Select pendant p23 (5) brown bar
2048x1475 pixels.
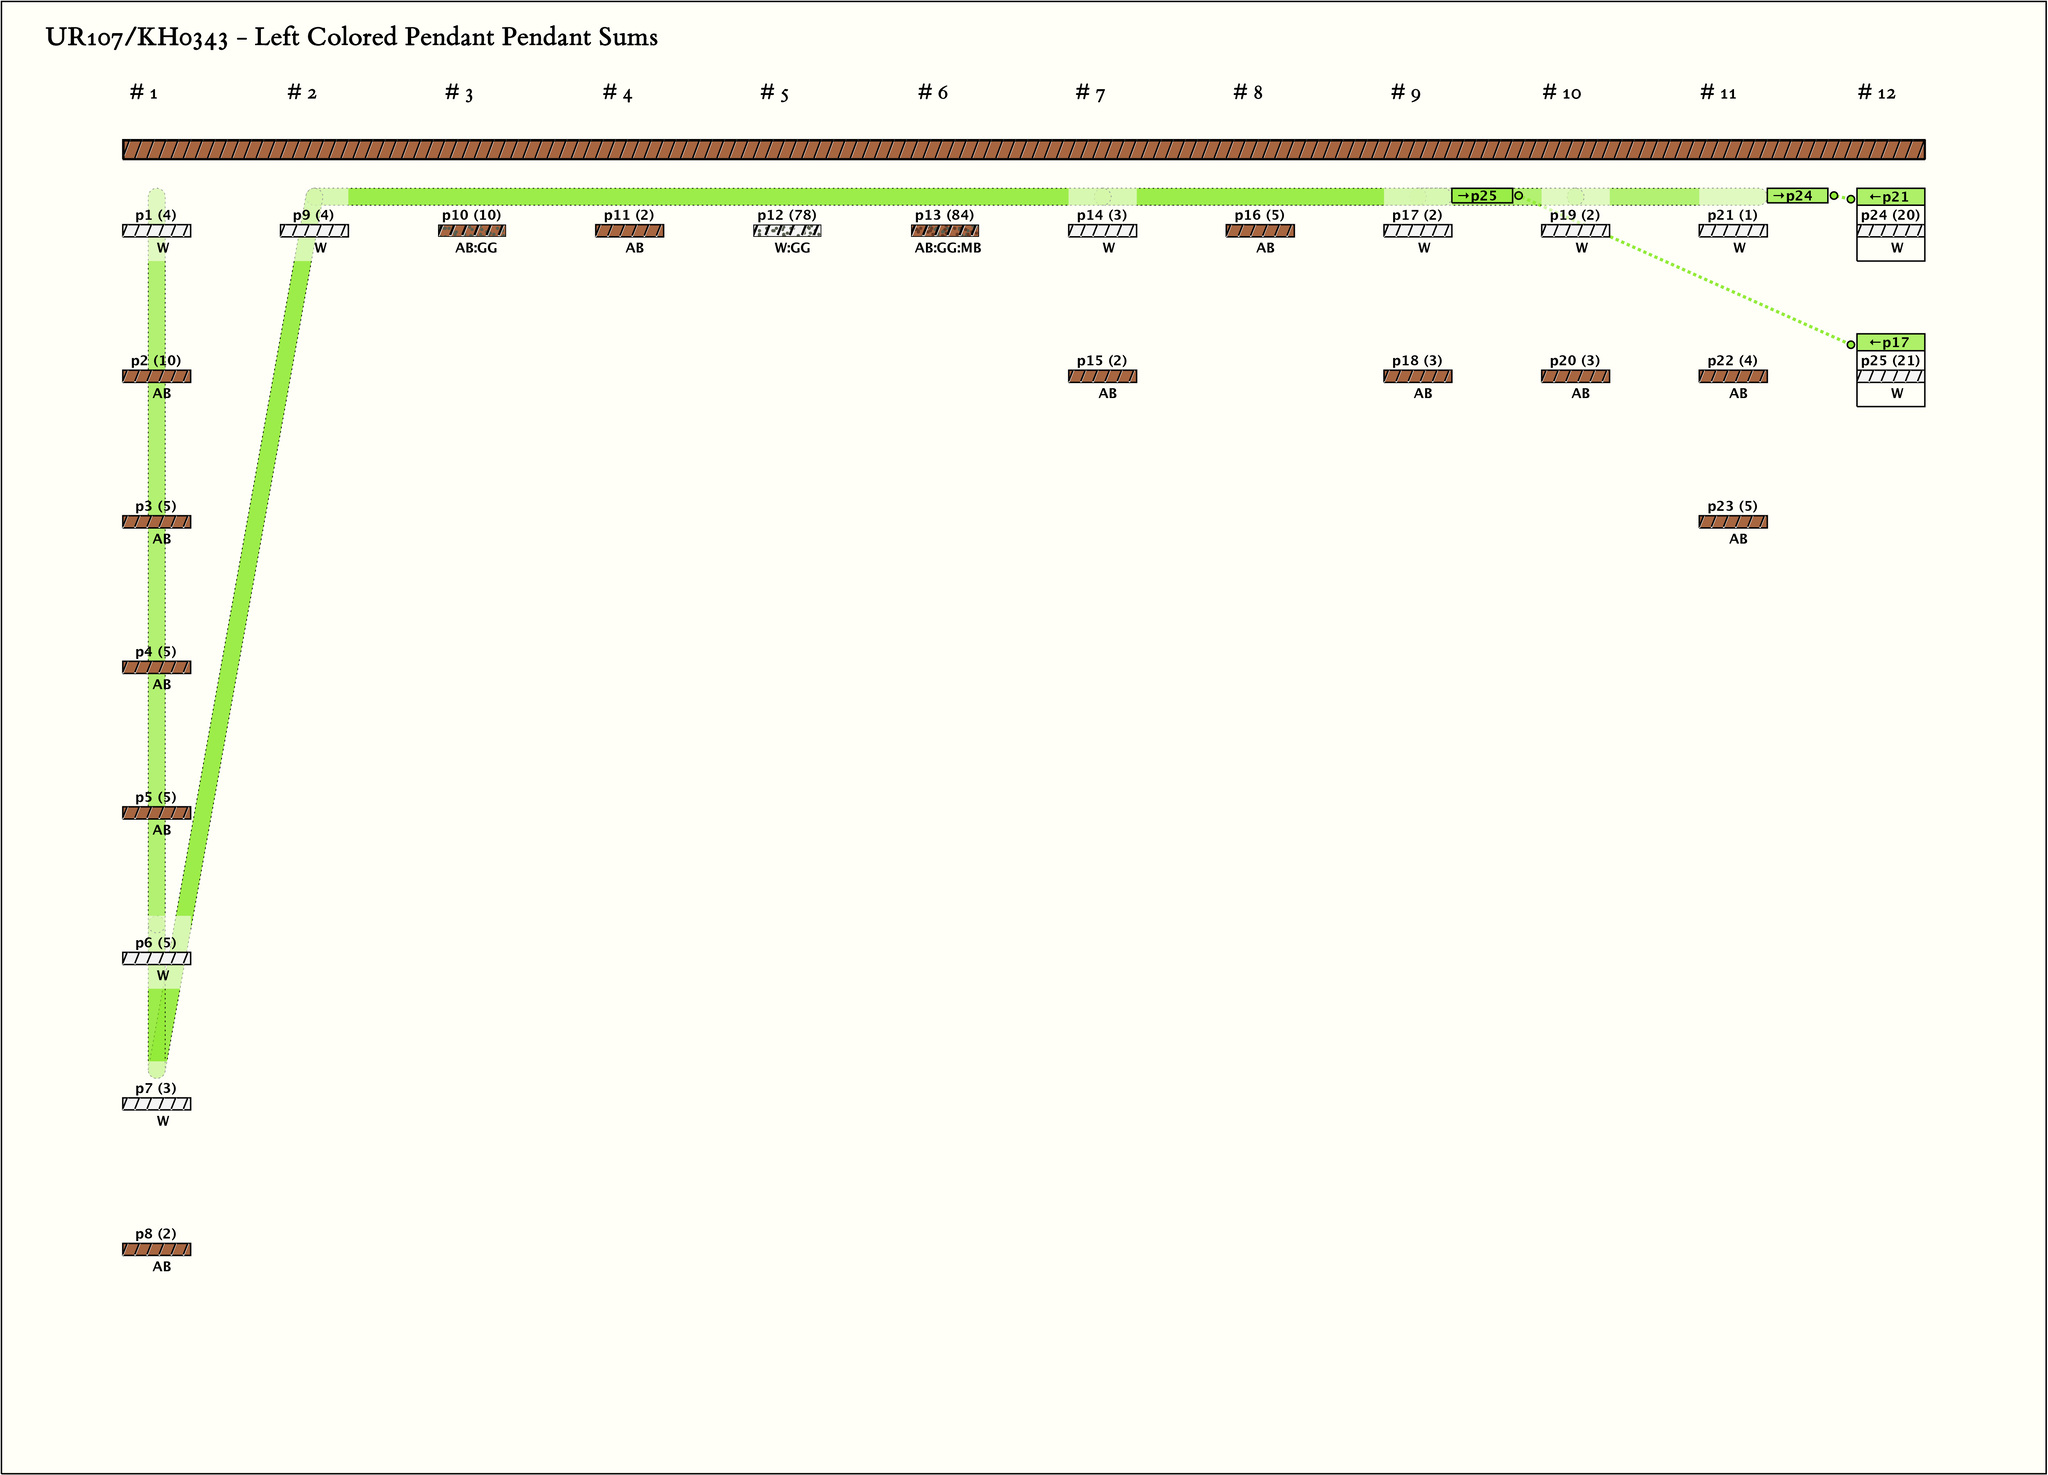point(1733,522)
